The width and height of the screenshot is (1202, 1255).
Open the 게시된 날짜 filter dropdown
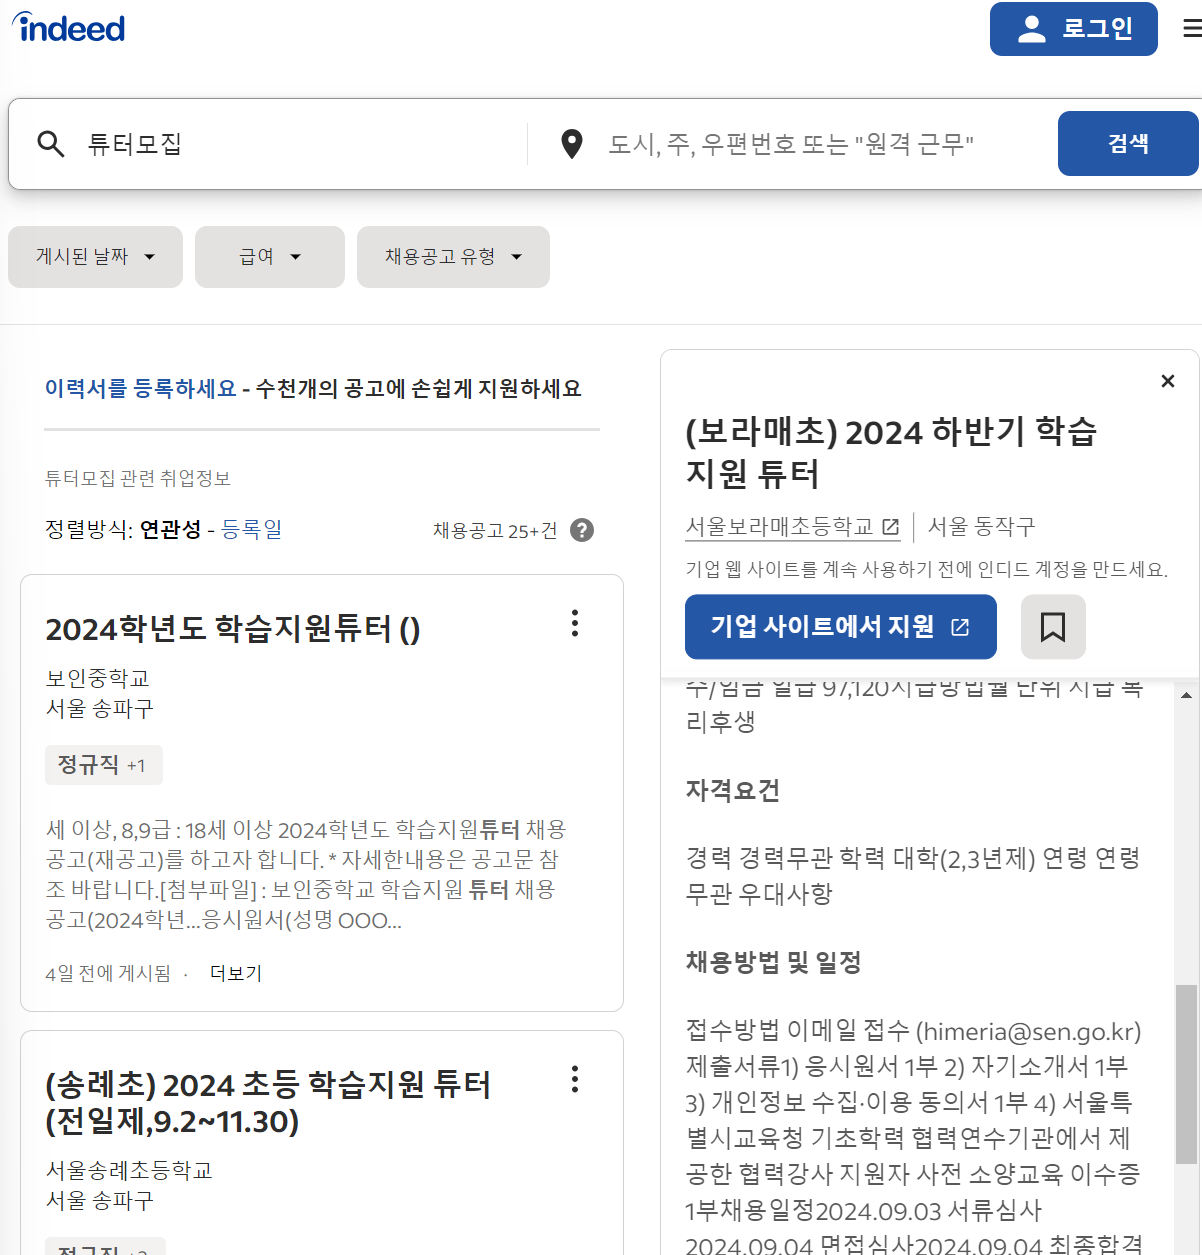95,257
